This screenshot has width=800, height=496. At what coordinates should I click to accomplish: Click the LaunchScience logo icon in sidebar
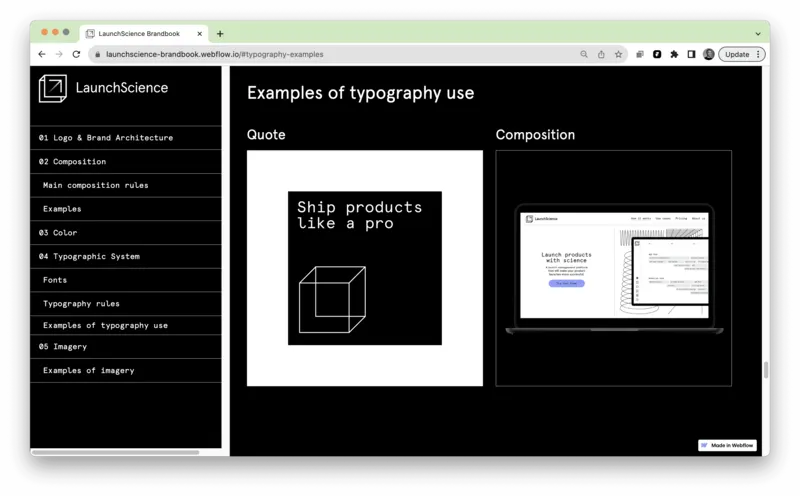(53, 88)
